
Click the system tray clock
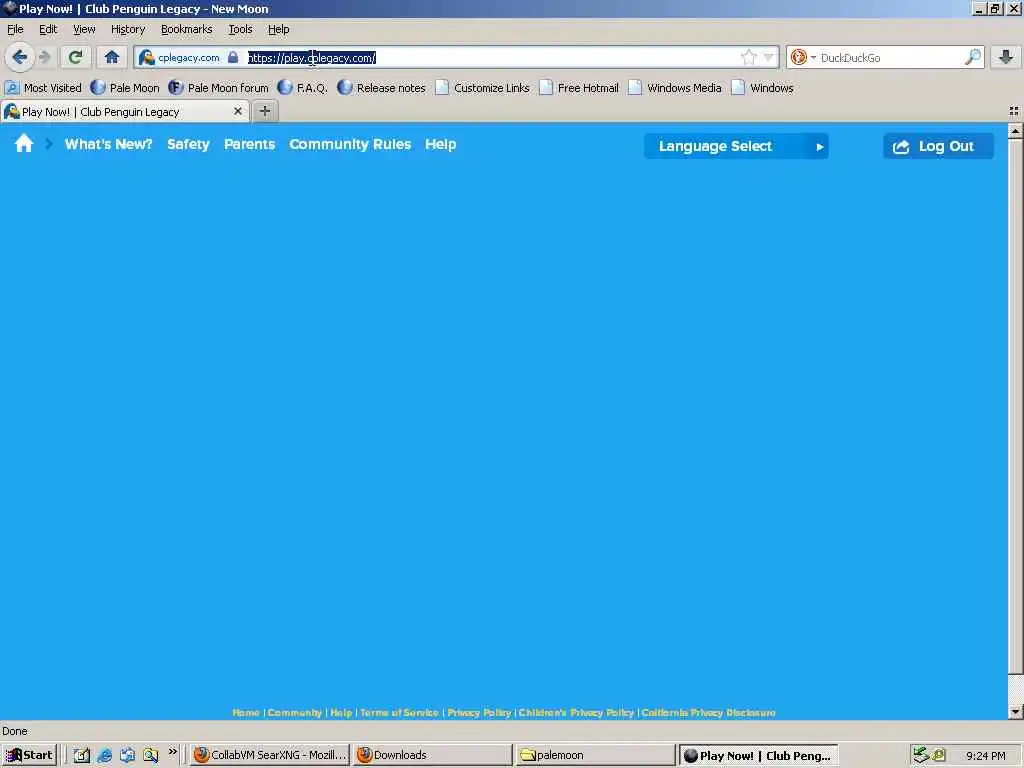985,756
